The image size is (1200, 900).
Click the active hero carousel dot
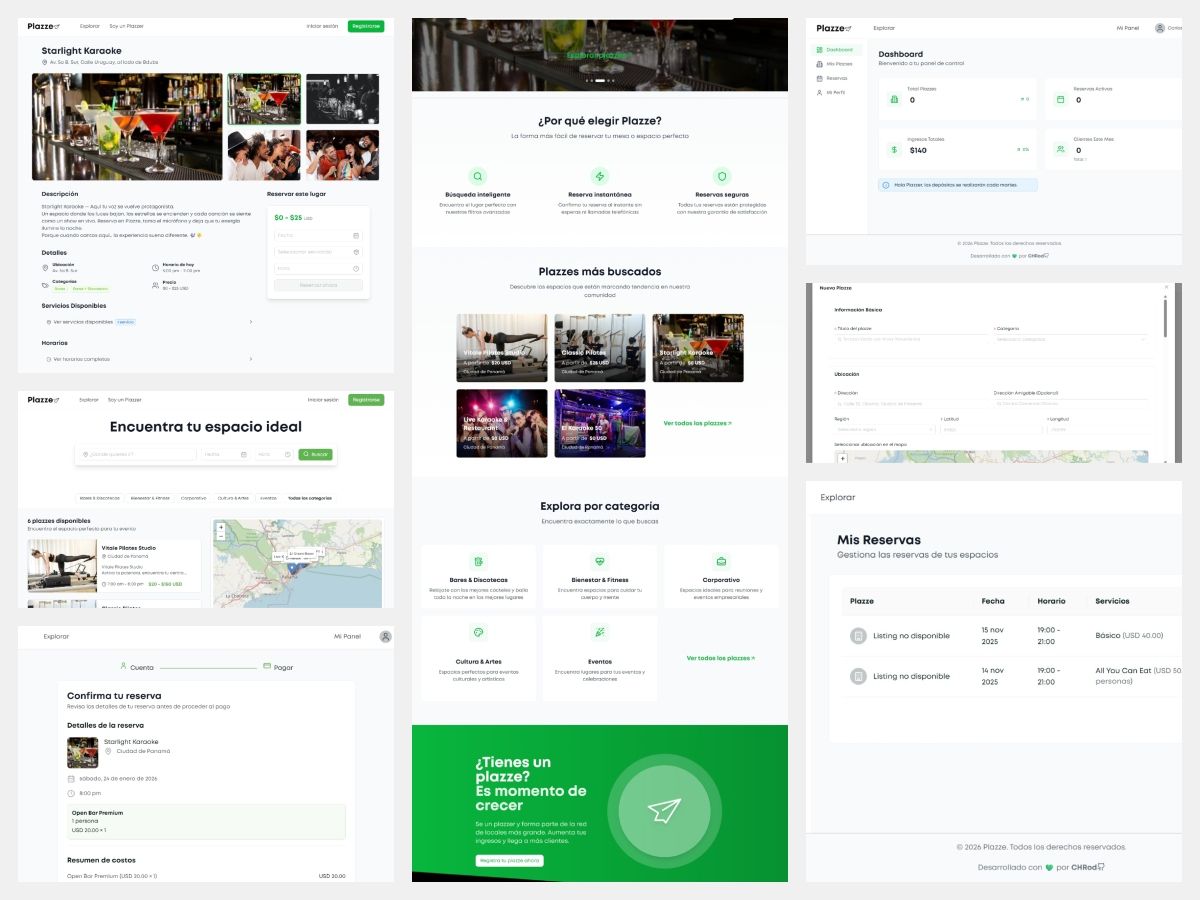(x=600, y=80)
